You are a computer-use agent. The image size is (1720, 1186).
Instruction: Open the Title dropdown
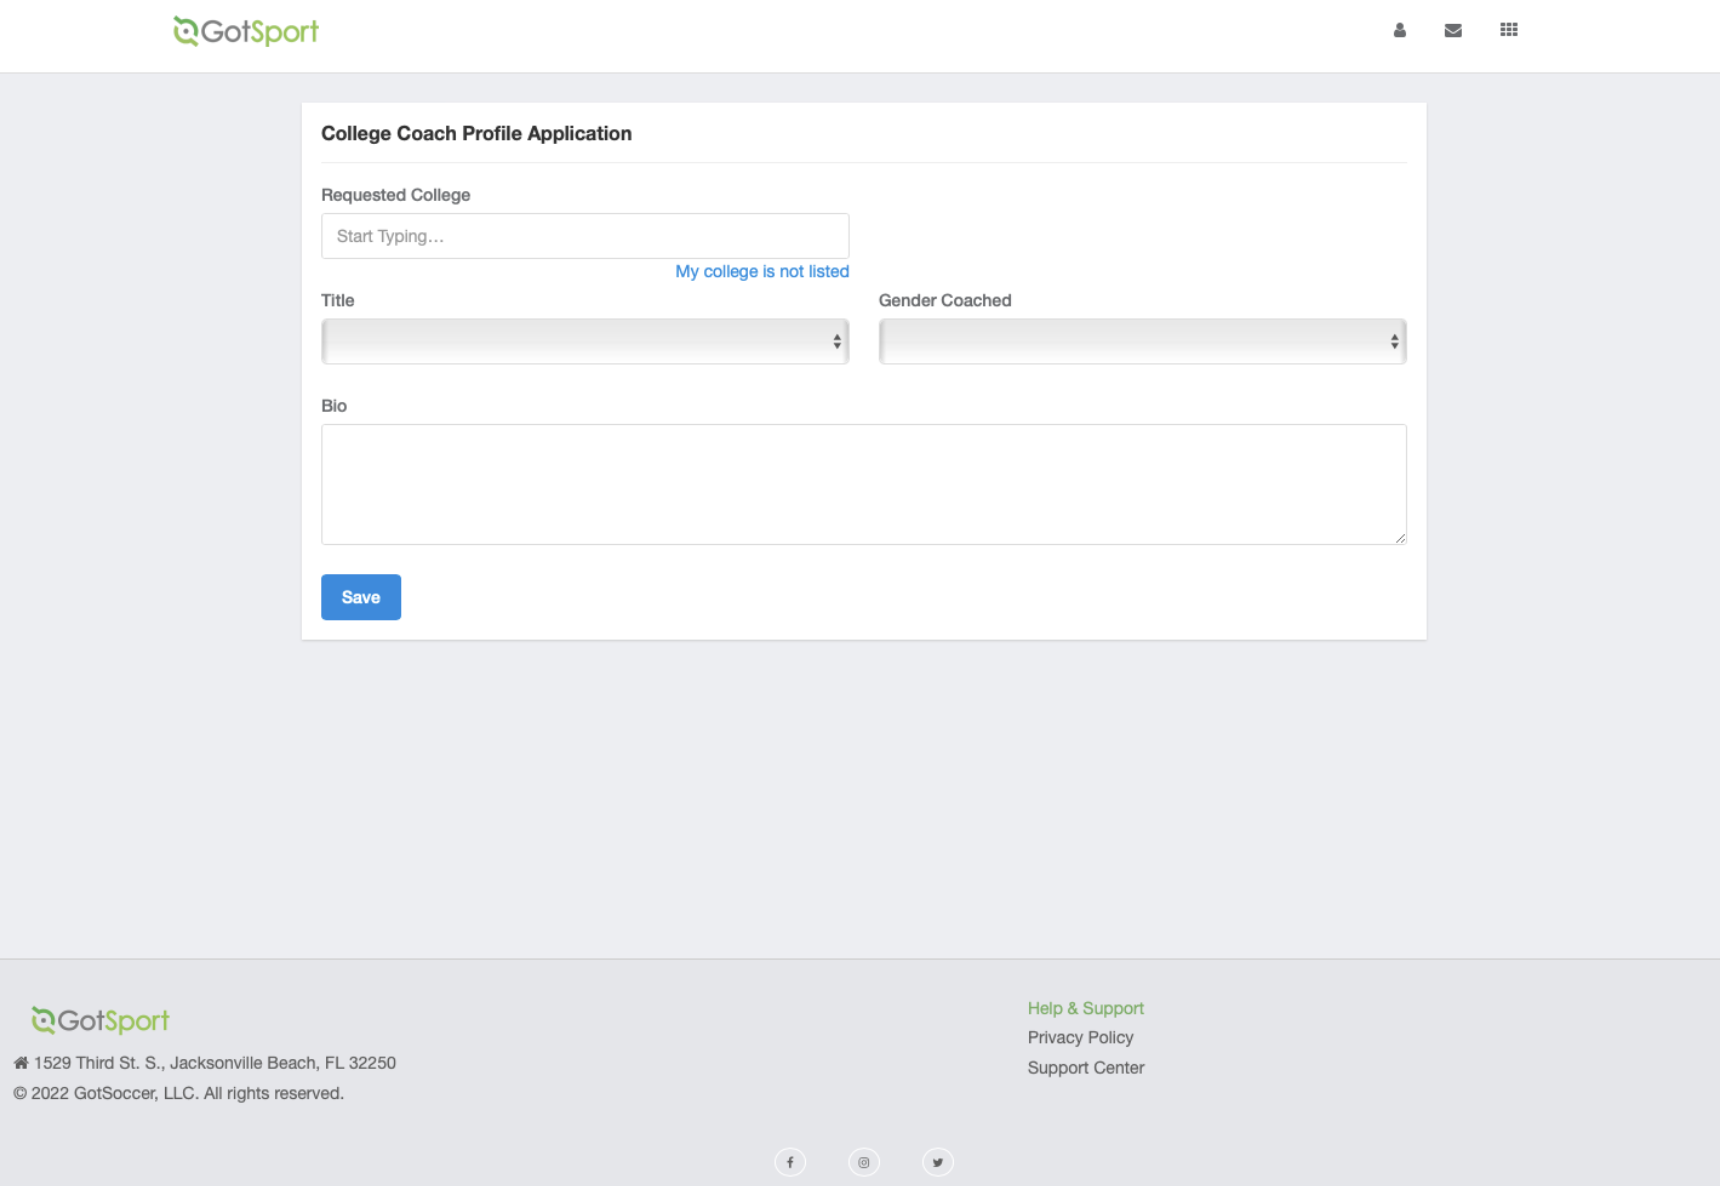coord(585,341)
